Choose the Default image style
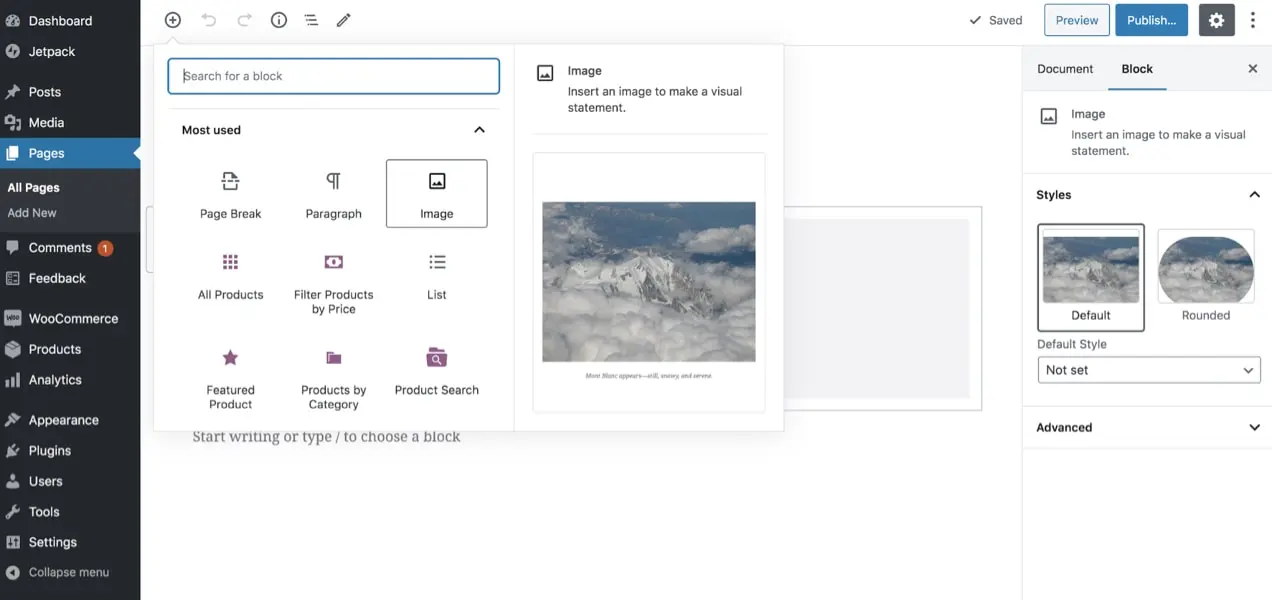Screen dimensions: 1272x600 point(1091,277)
